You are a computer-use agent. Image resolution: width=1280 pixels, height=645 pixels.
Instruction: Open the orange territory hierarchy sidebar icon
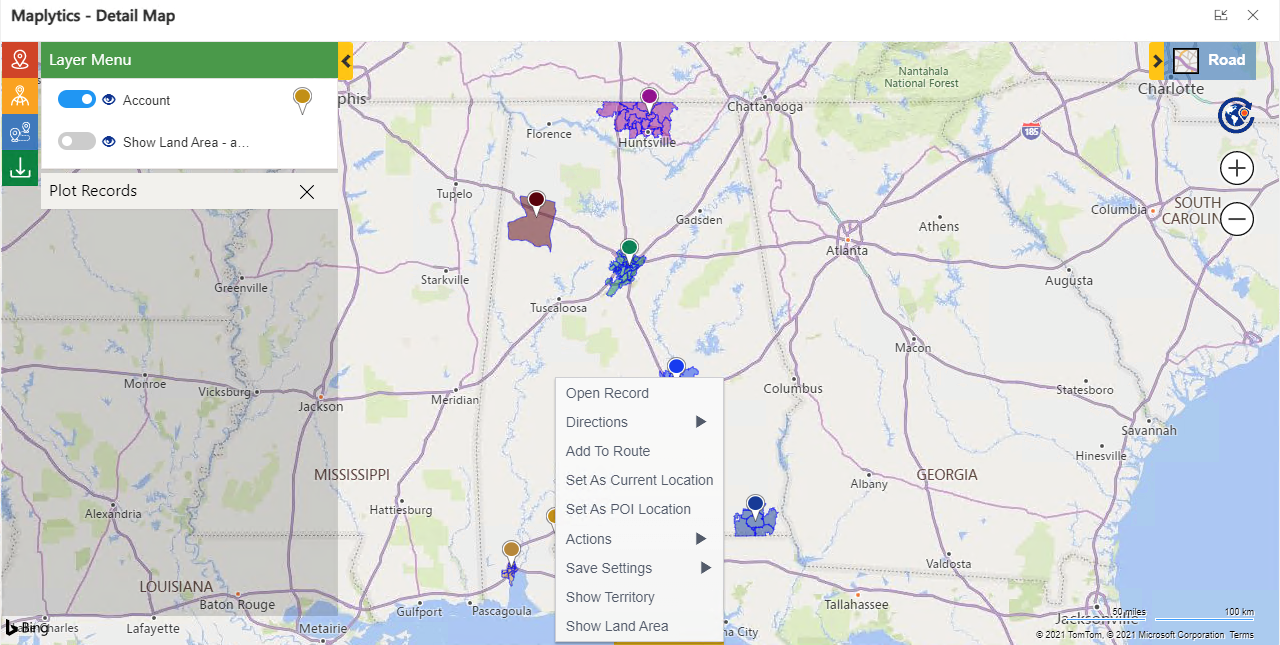pyautogui.click(x=19, y=96)
